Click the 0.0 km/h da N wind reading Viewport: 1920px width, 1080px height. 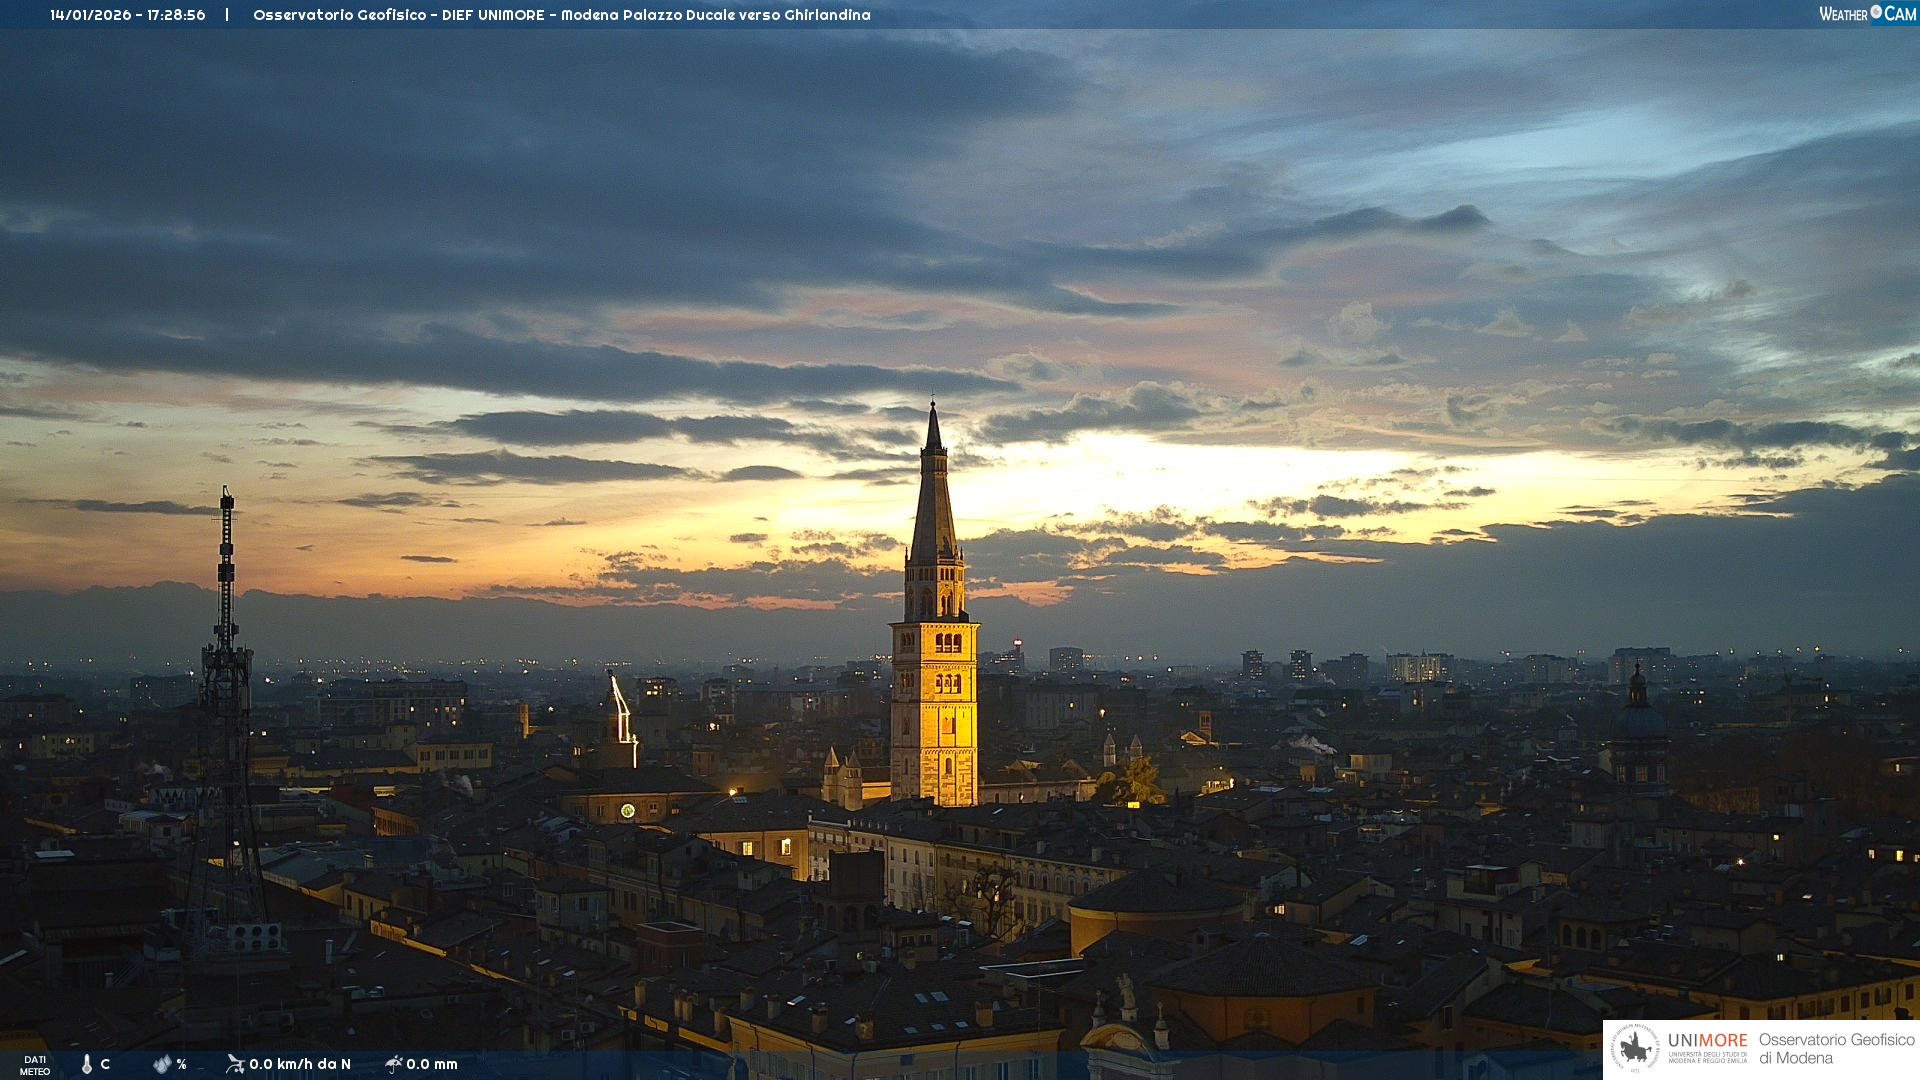(300, 1064)
